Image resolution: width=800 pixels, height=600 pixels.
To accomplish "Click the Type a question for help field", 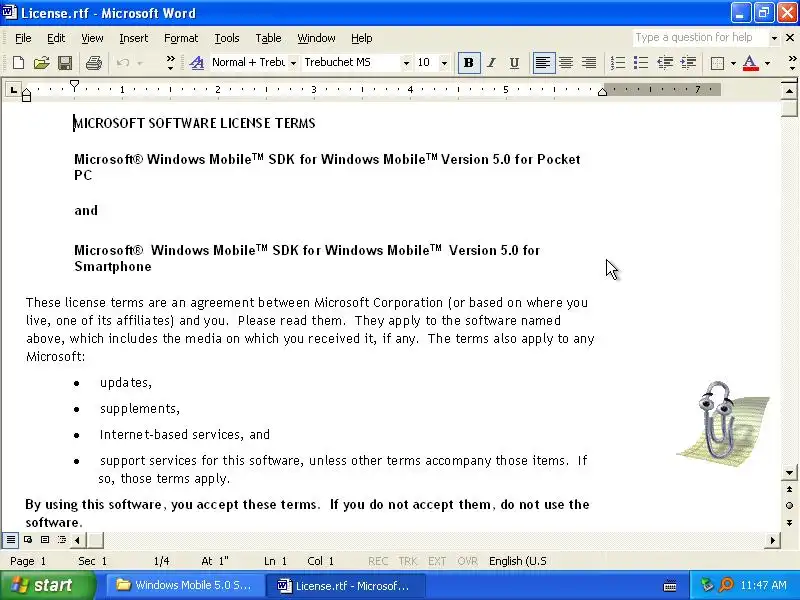I will click(701, 38).
